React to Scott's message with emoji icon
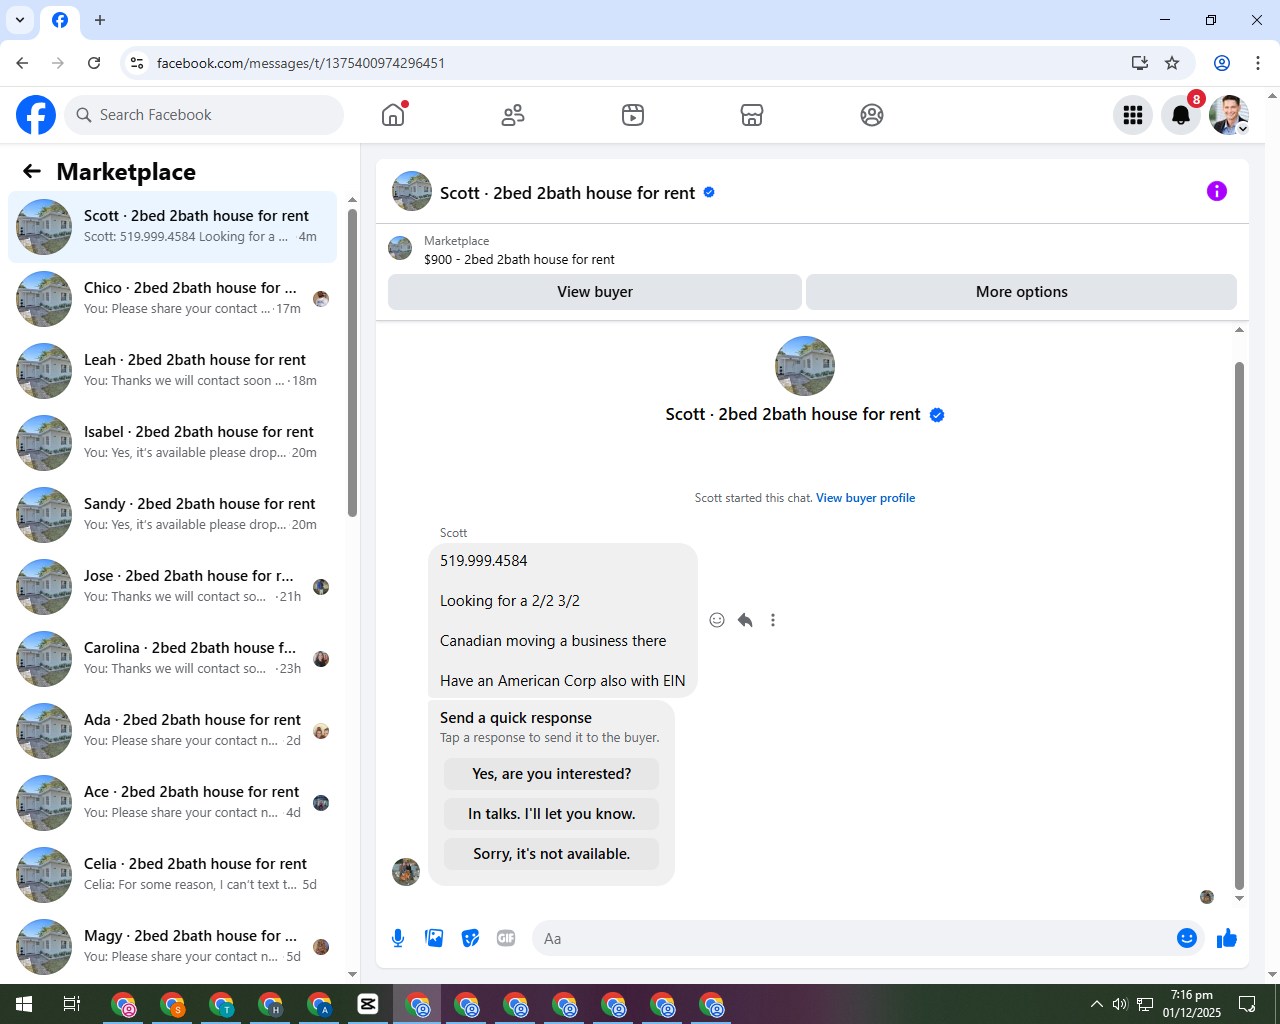The height and width of the screenshot is (1024, 1280). coord(717,620)
